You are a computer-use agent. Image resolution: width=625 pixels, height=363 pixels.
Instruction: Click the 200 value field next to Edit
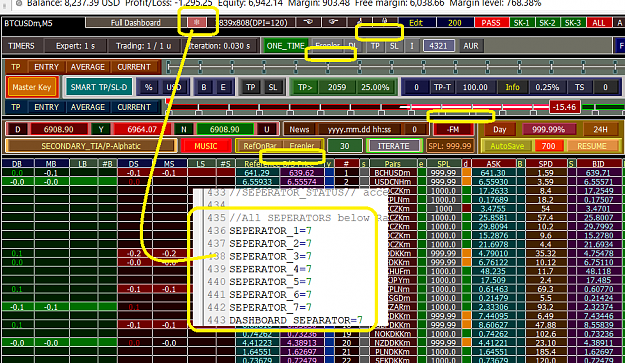point(454,23)
